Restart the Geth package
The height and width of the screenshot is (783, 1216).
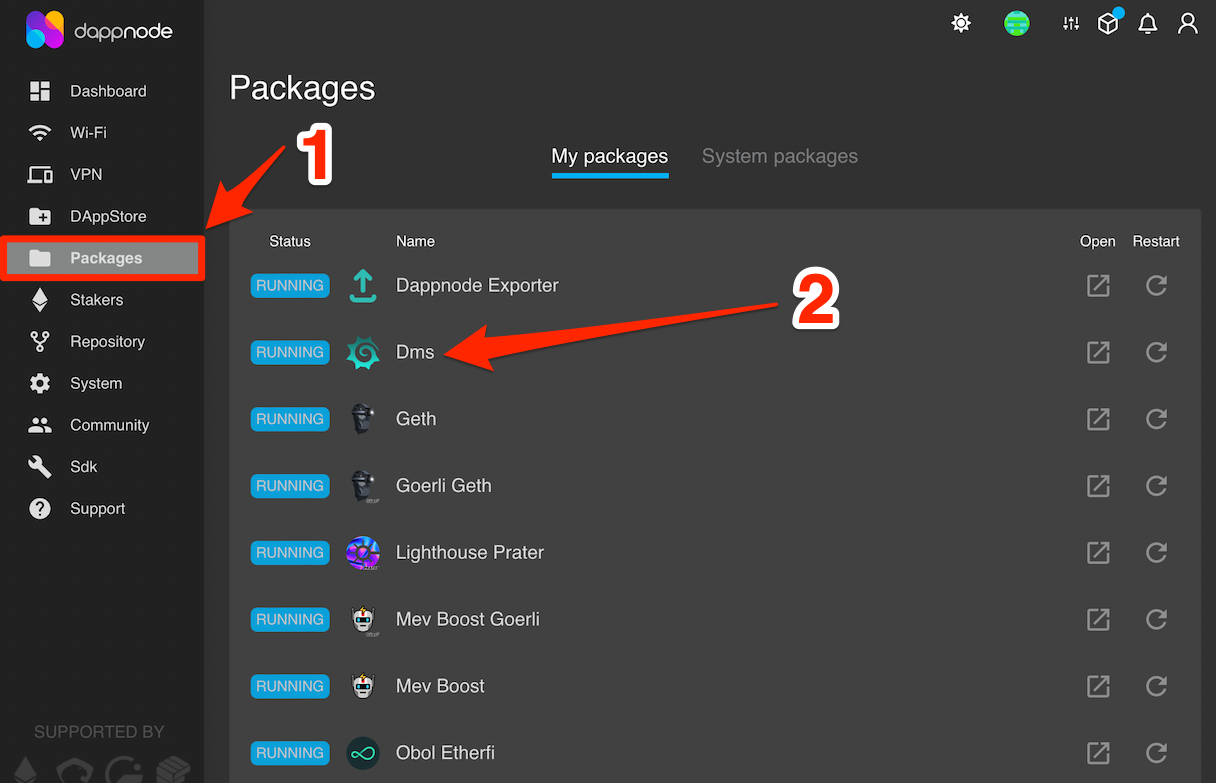tap(1156, 419)
